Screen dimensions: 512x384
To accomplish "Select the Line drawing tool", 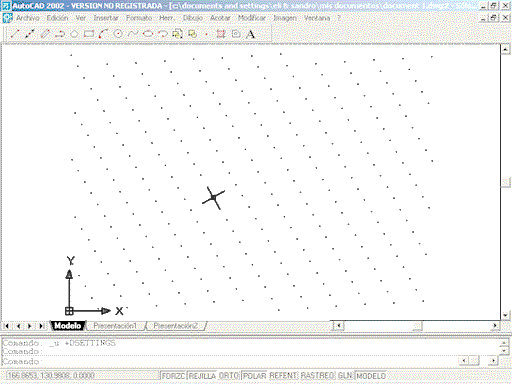I will 15,34.
